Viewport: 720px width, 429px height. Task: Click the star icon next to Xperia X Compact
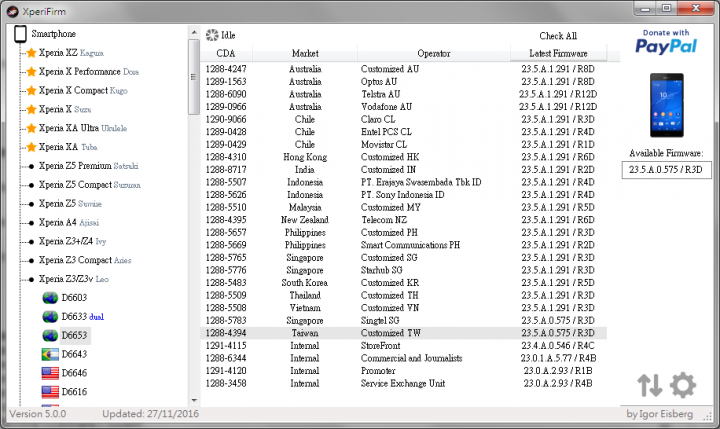point(31,90)
